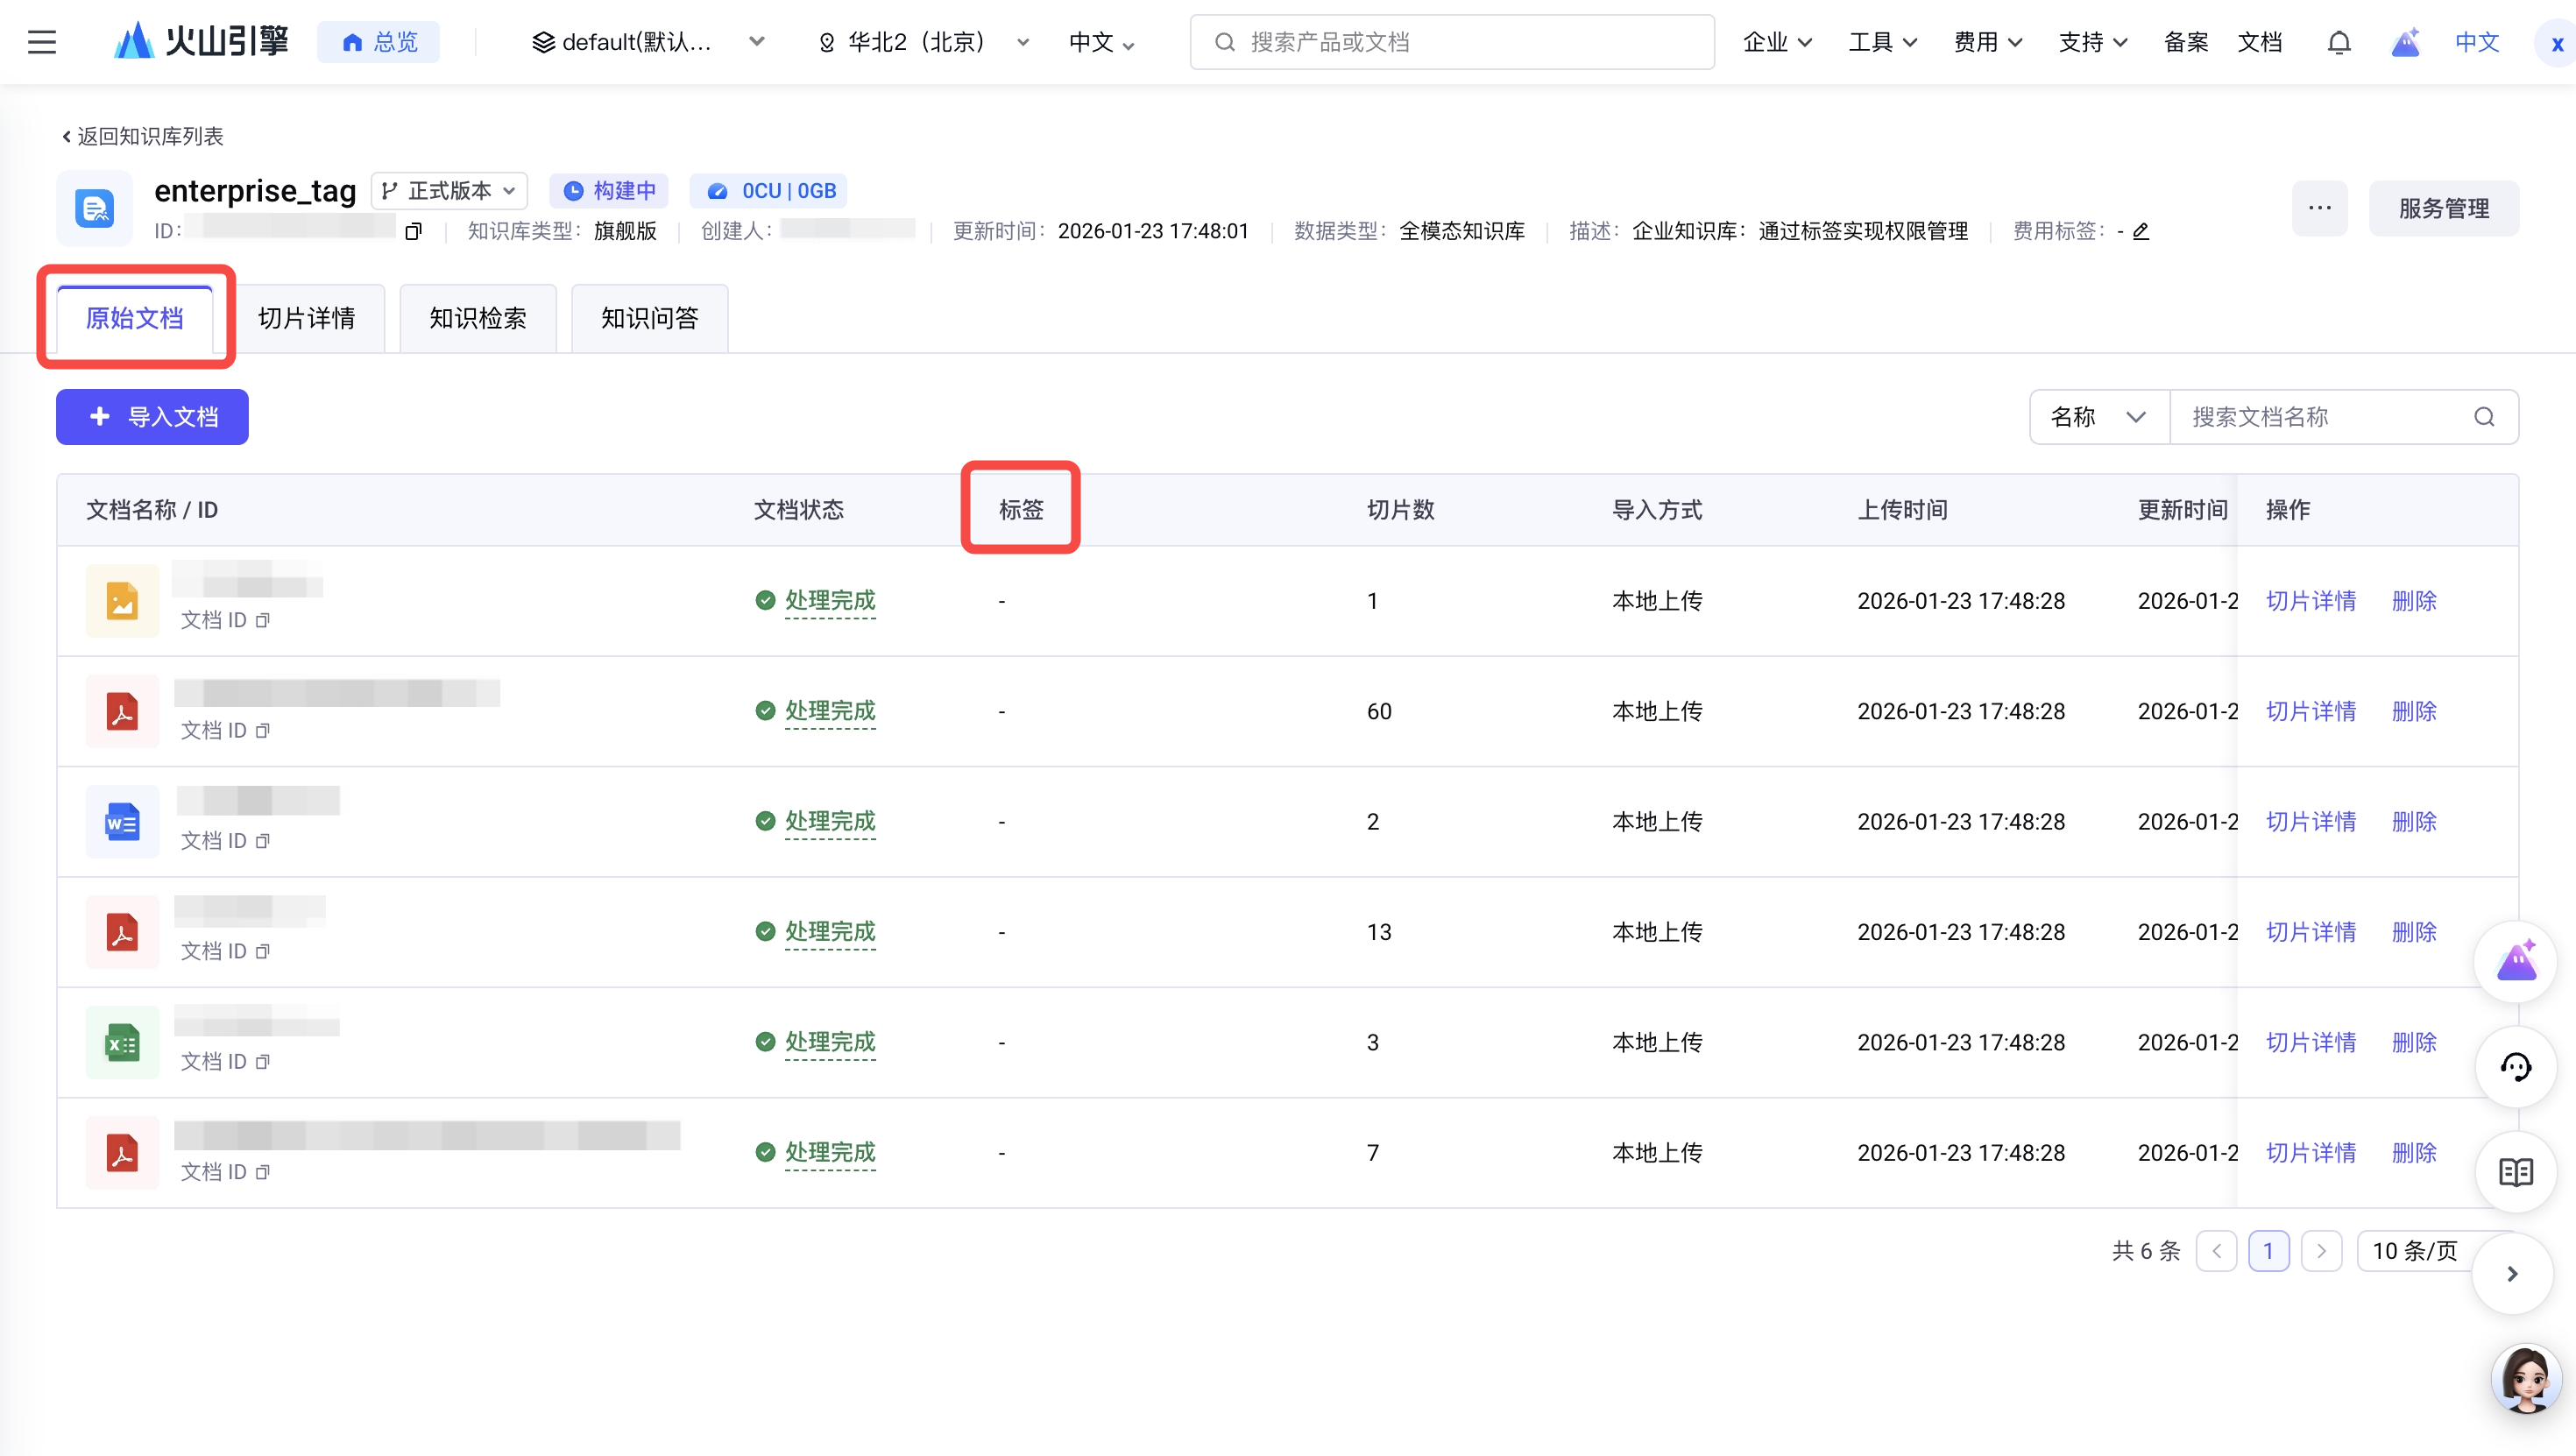
Task: Open the AI assistant floating button
Action: (x=2515, y=962)
